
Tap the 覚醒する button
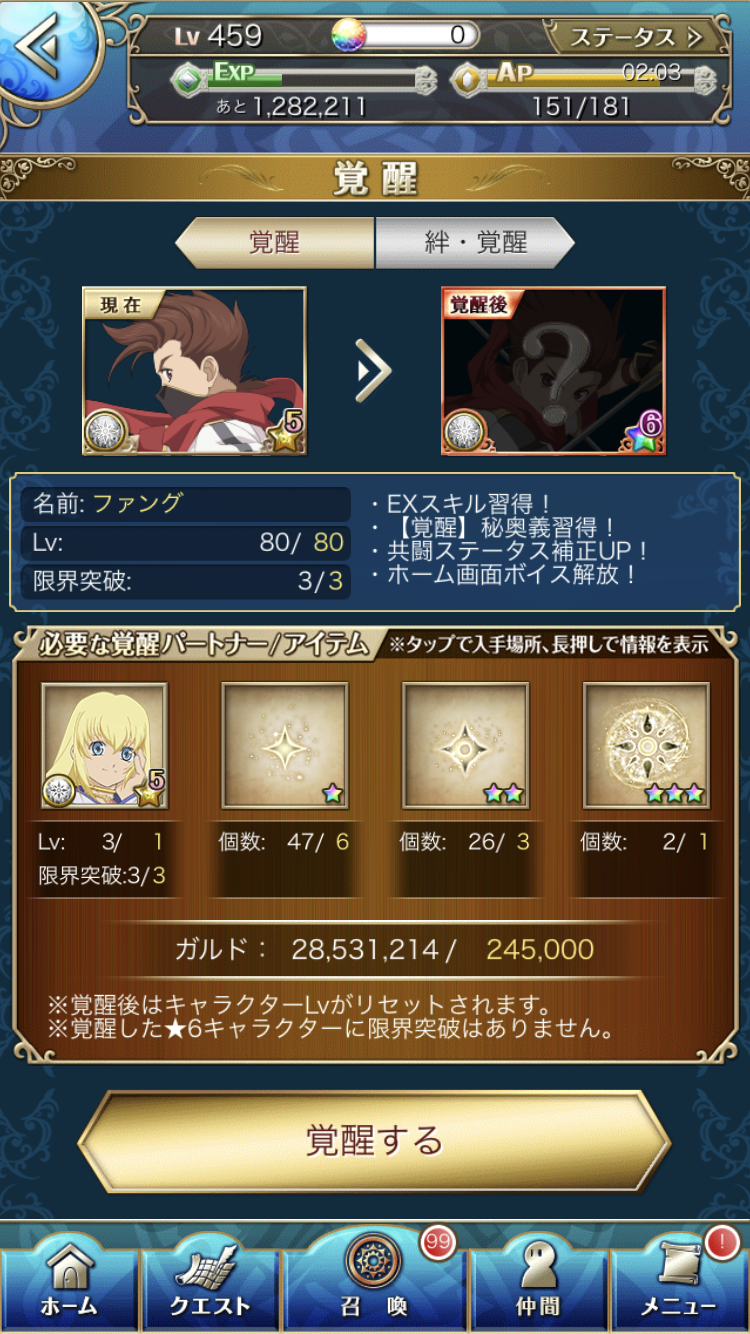click(x=374, y=1141)
